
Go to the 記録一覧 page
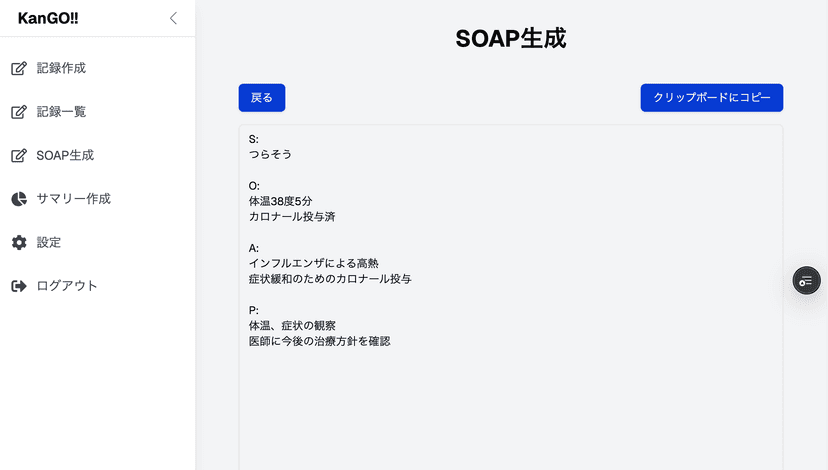pos(61,112)
